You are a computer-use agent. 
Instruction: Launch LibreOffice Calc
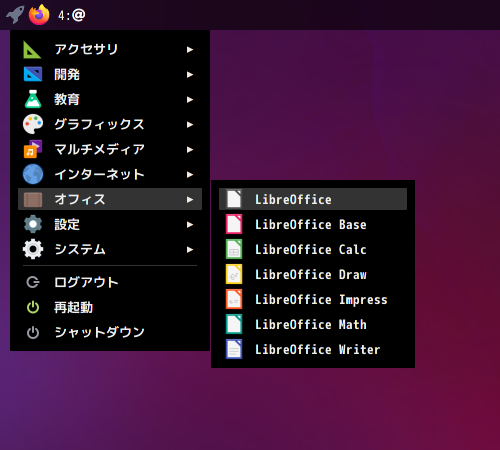click(x=313, y=249)
